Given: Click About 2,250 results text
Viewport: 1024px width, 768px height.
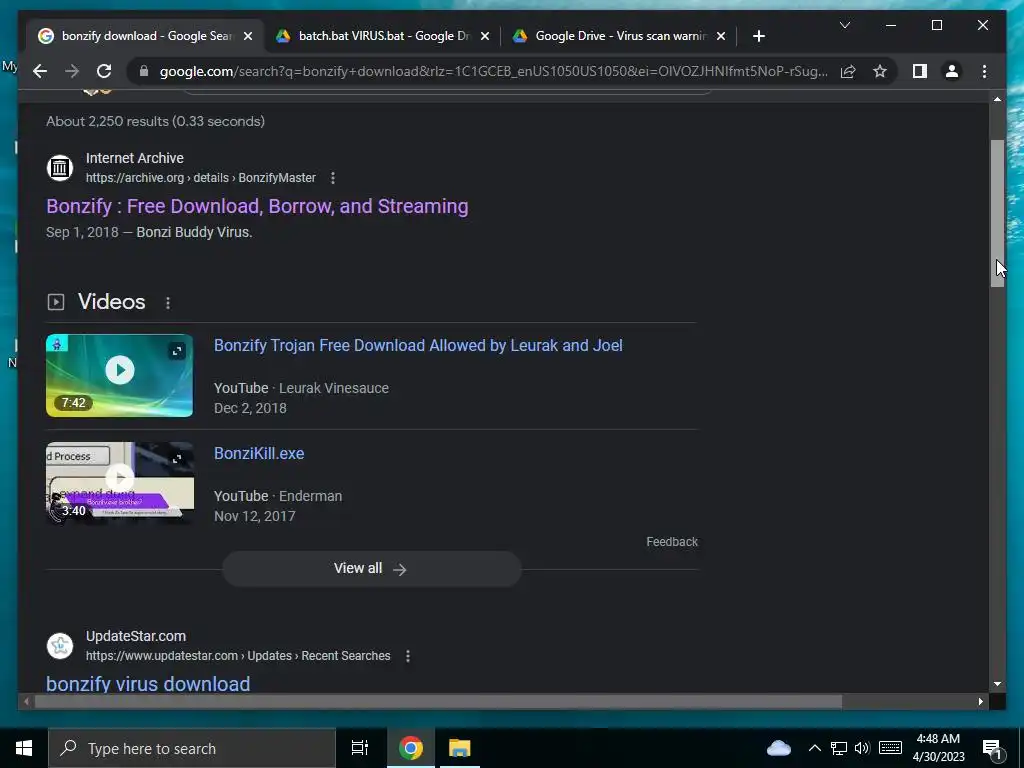Looking at the screenshot, I should 155,121.
